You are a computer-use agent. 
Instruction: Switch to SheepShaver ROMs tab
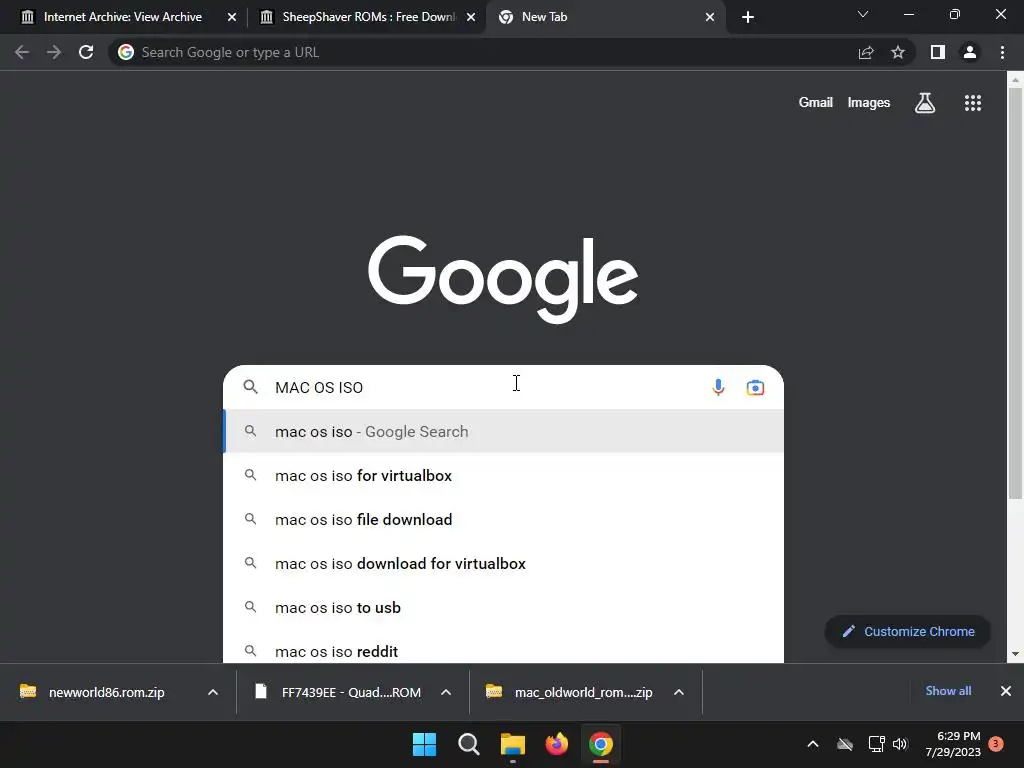(x=368, y=17)
